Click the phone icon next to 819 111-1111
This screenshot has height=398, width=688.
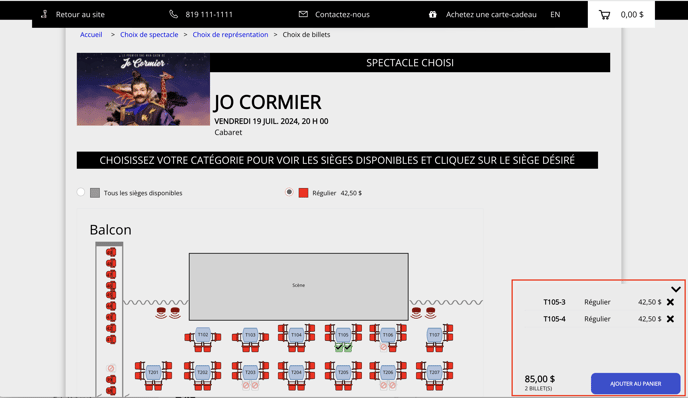[x=173, y=14]
